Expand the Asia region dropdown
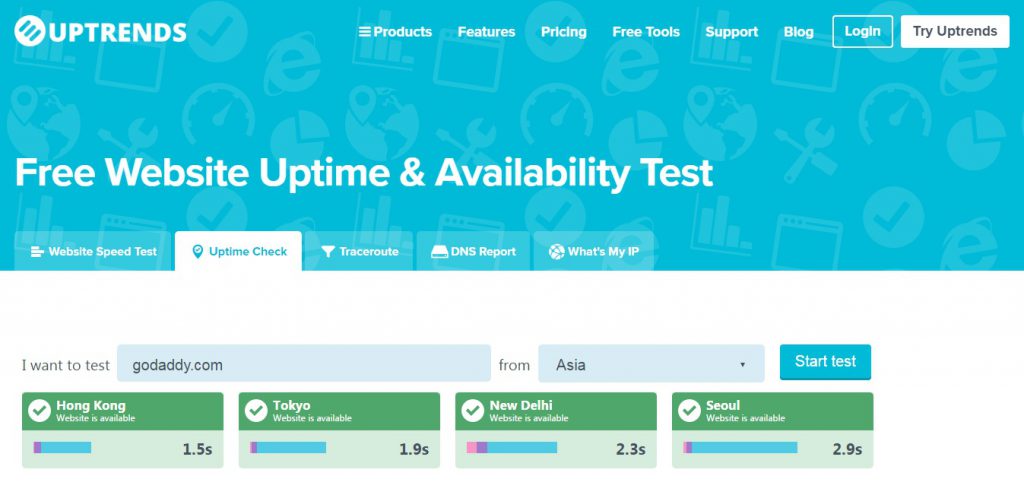 tap(651, 364)
